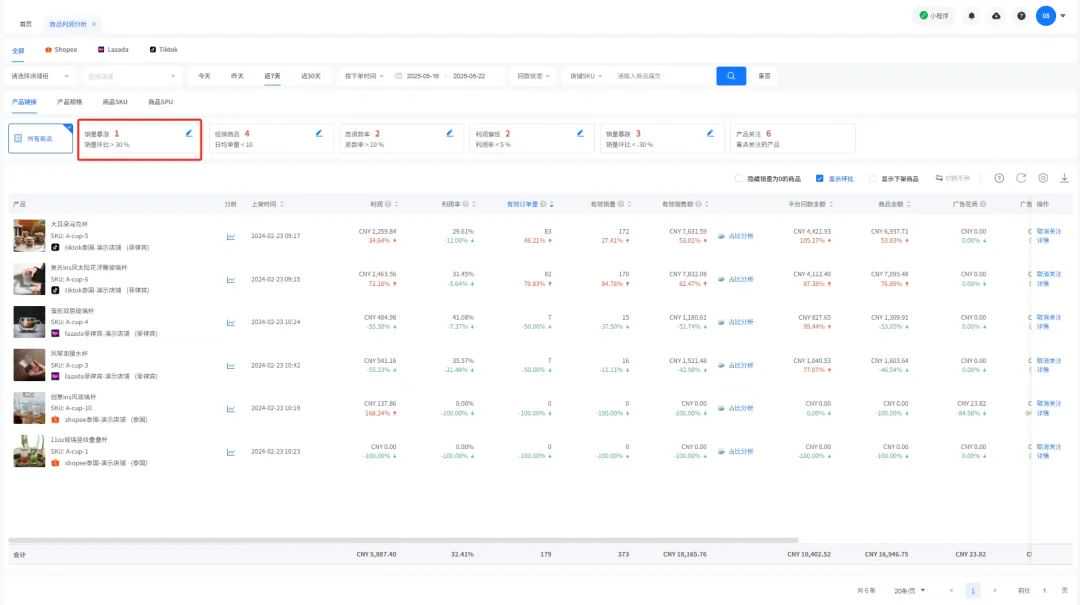Tick the '显示下架商品' checkbox
Screen dimensions: 1080x605
[x=873, y=178]
